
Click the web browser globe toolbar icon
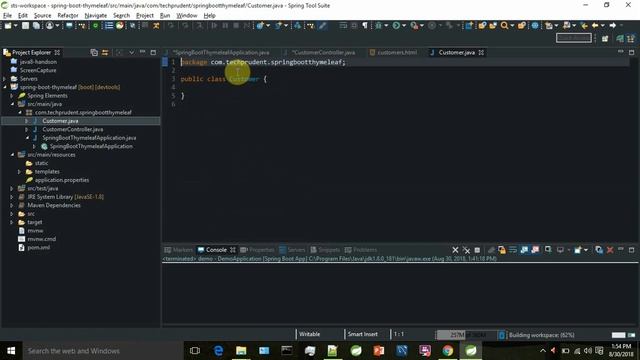point(535,26)
